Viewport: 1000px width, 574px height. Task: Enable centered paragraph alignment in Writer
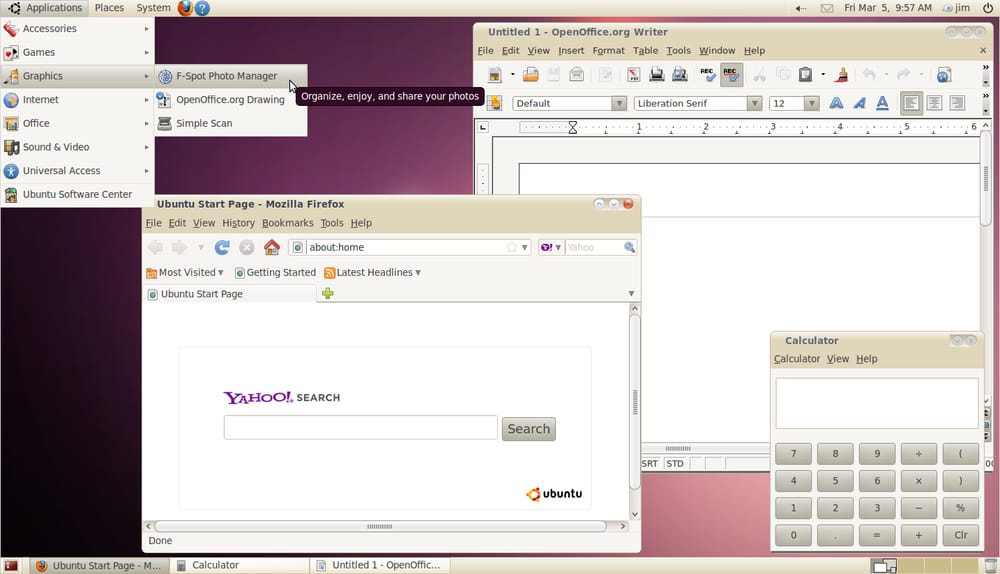tap(934, 103)
